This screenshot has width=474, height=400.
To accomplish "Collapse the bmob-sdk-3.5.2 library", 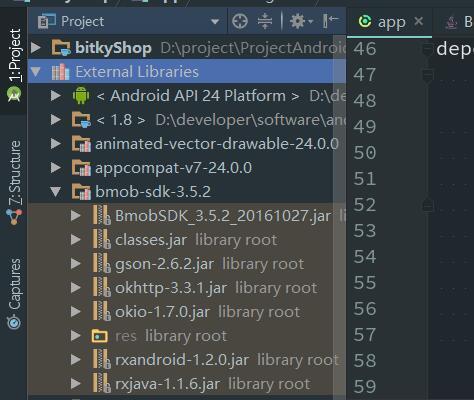I will (x=55, y=192).
